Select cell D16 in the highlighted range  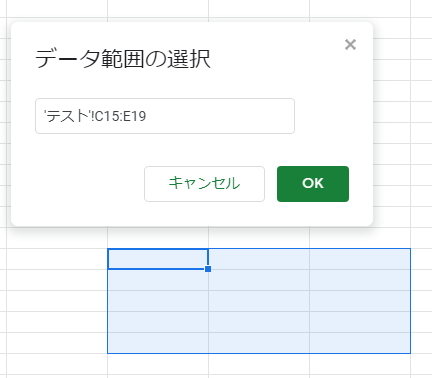point(259,280)
